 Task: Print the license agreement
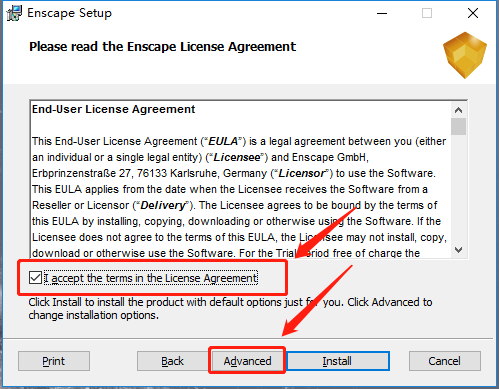click(54, 361)
